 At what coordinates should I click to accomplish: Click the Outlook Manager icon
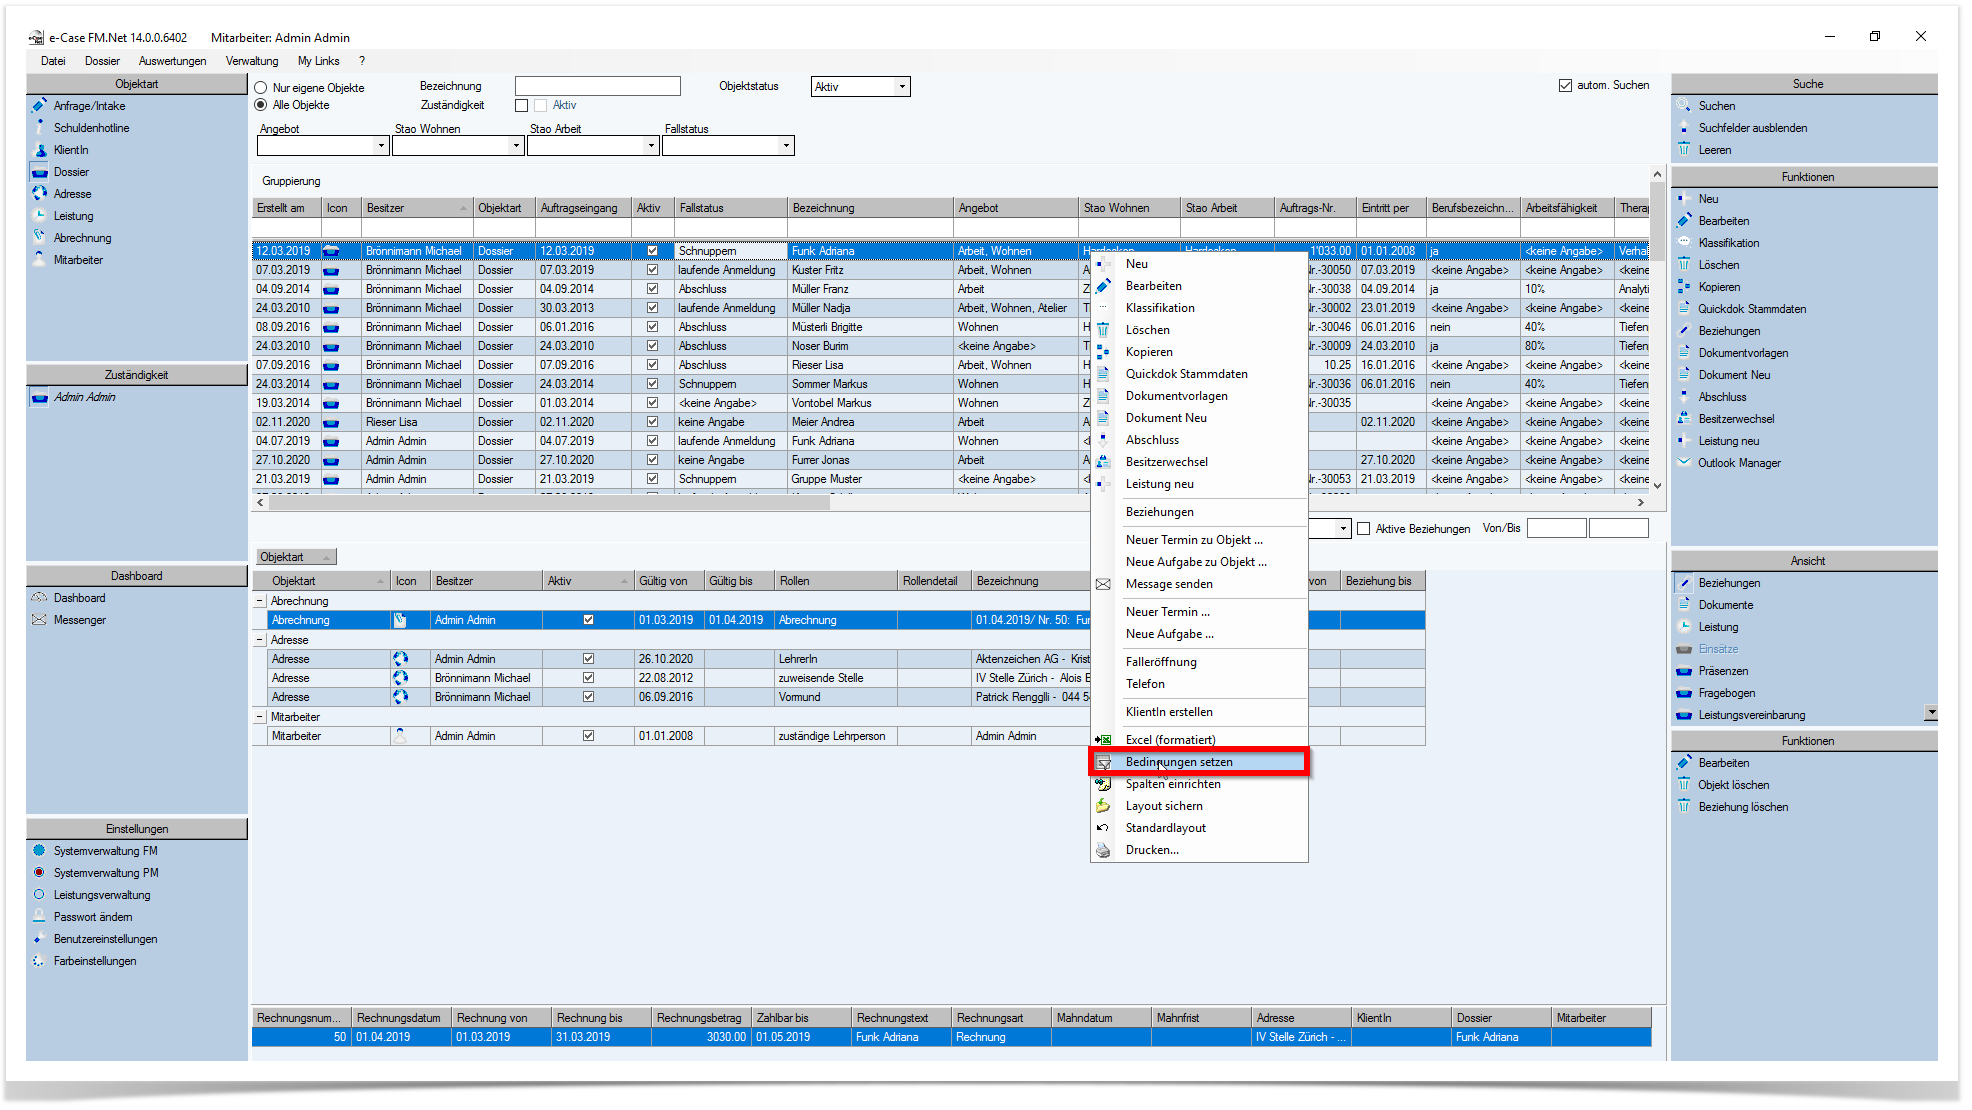1684,462
